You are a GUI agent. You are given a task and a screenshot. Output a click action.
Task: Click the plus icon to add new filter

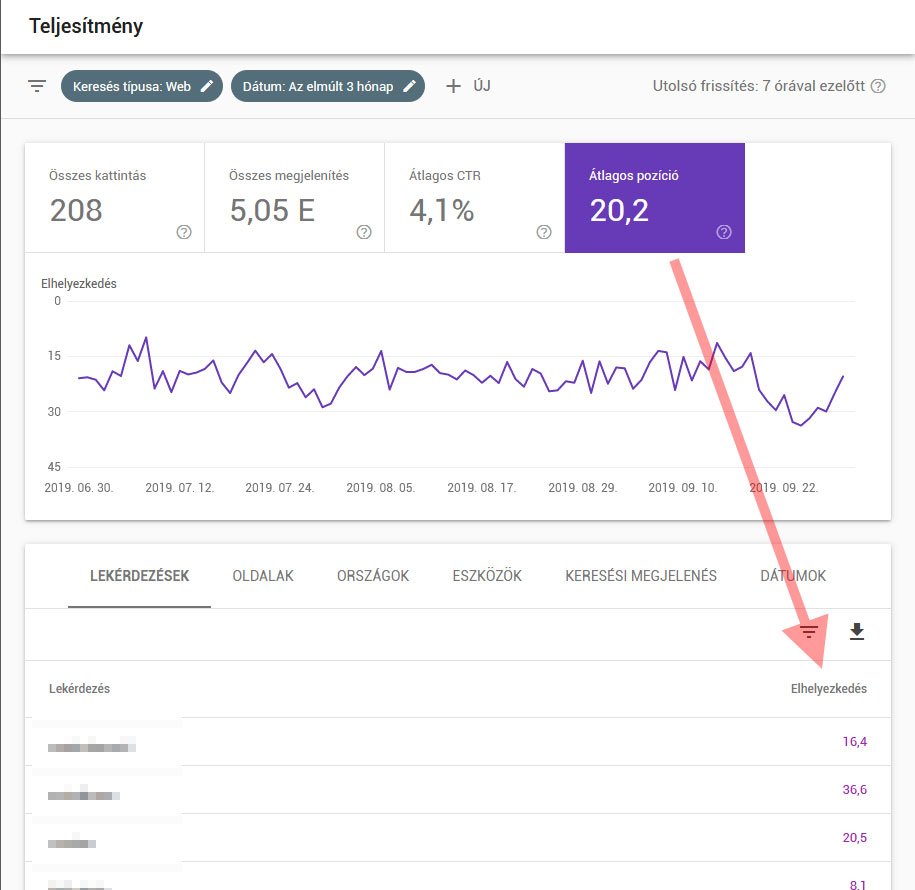[x=453, y=86]
